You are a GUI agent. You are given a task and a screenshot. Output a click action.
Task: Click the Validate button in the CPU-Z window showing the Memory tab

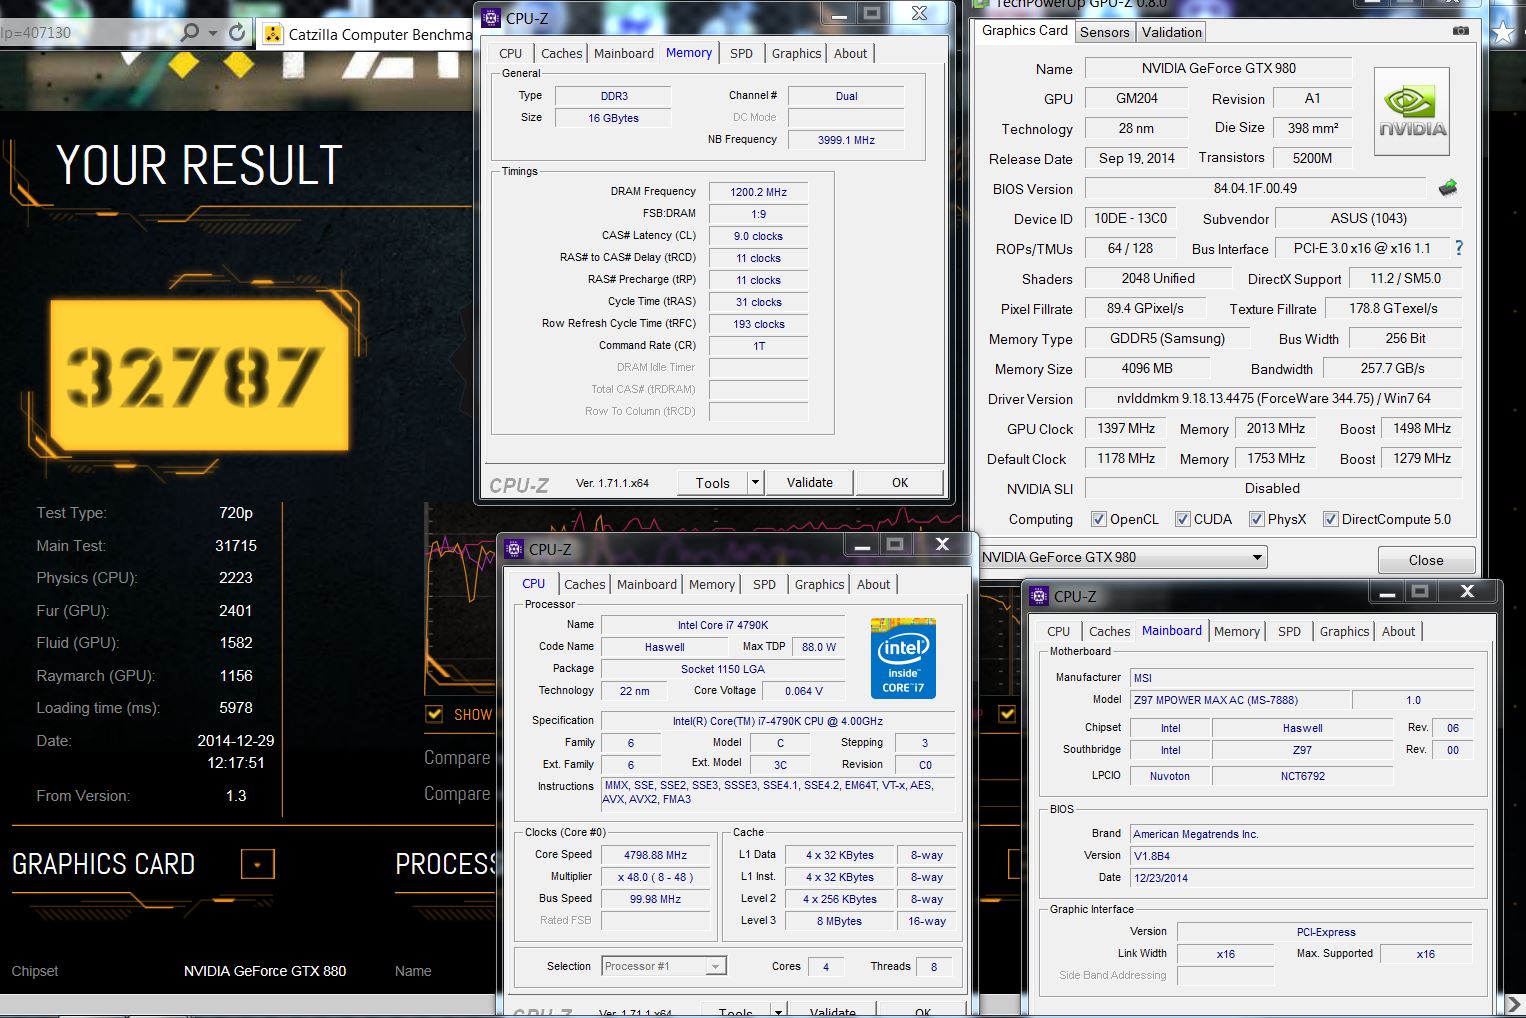tap(809, 482)
